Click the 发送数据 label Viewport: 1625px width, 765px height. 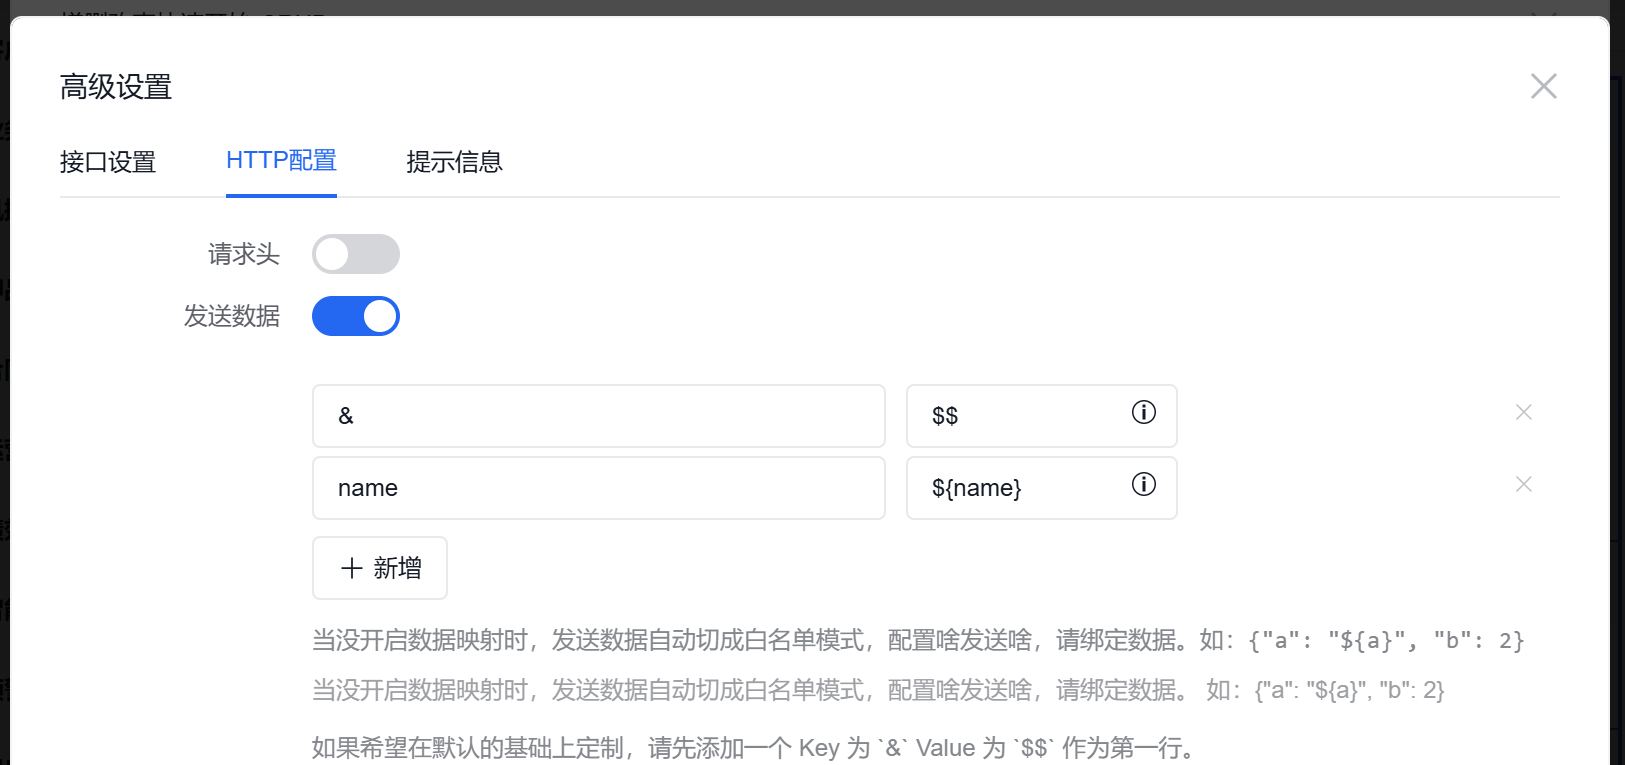pyautogui.click(x=231, y=317)
